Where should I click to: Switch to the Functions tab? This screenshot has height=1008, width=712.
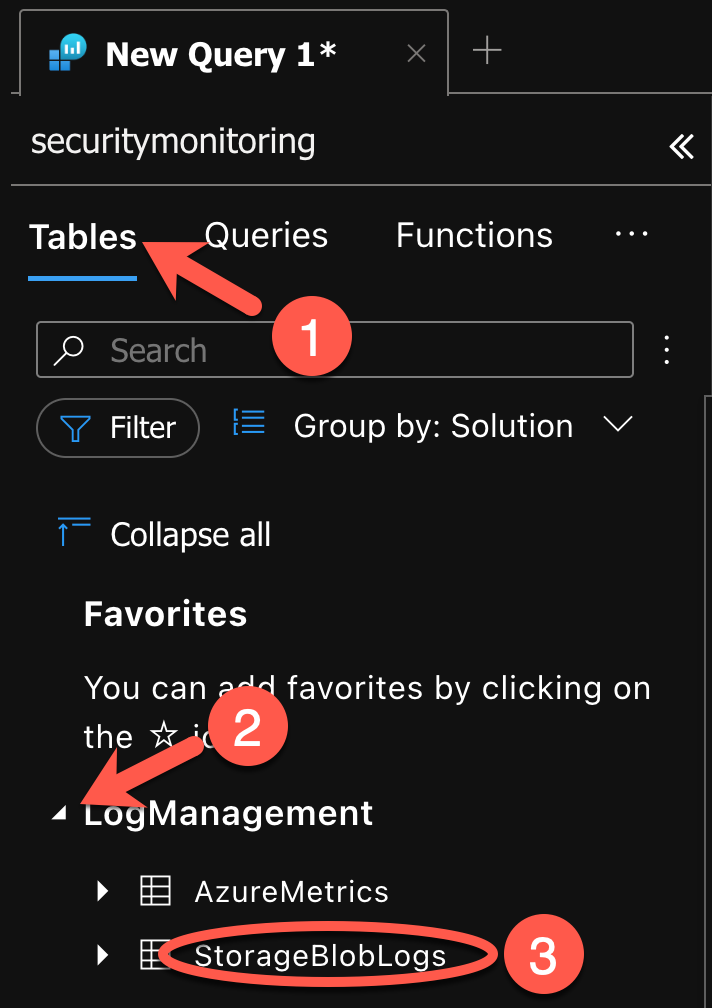[473, 235]
